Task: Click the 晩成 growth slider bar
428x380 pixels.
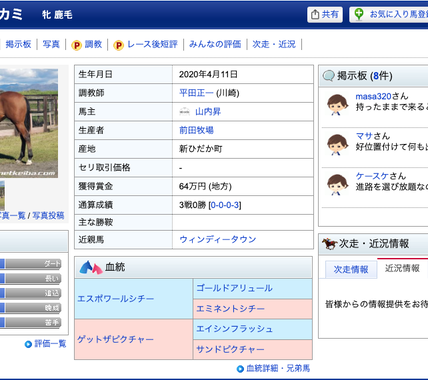Action: pyautogui.click(x=31, y=308)
